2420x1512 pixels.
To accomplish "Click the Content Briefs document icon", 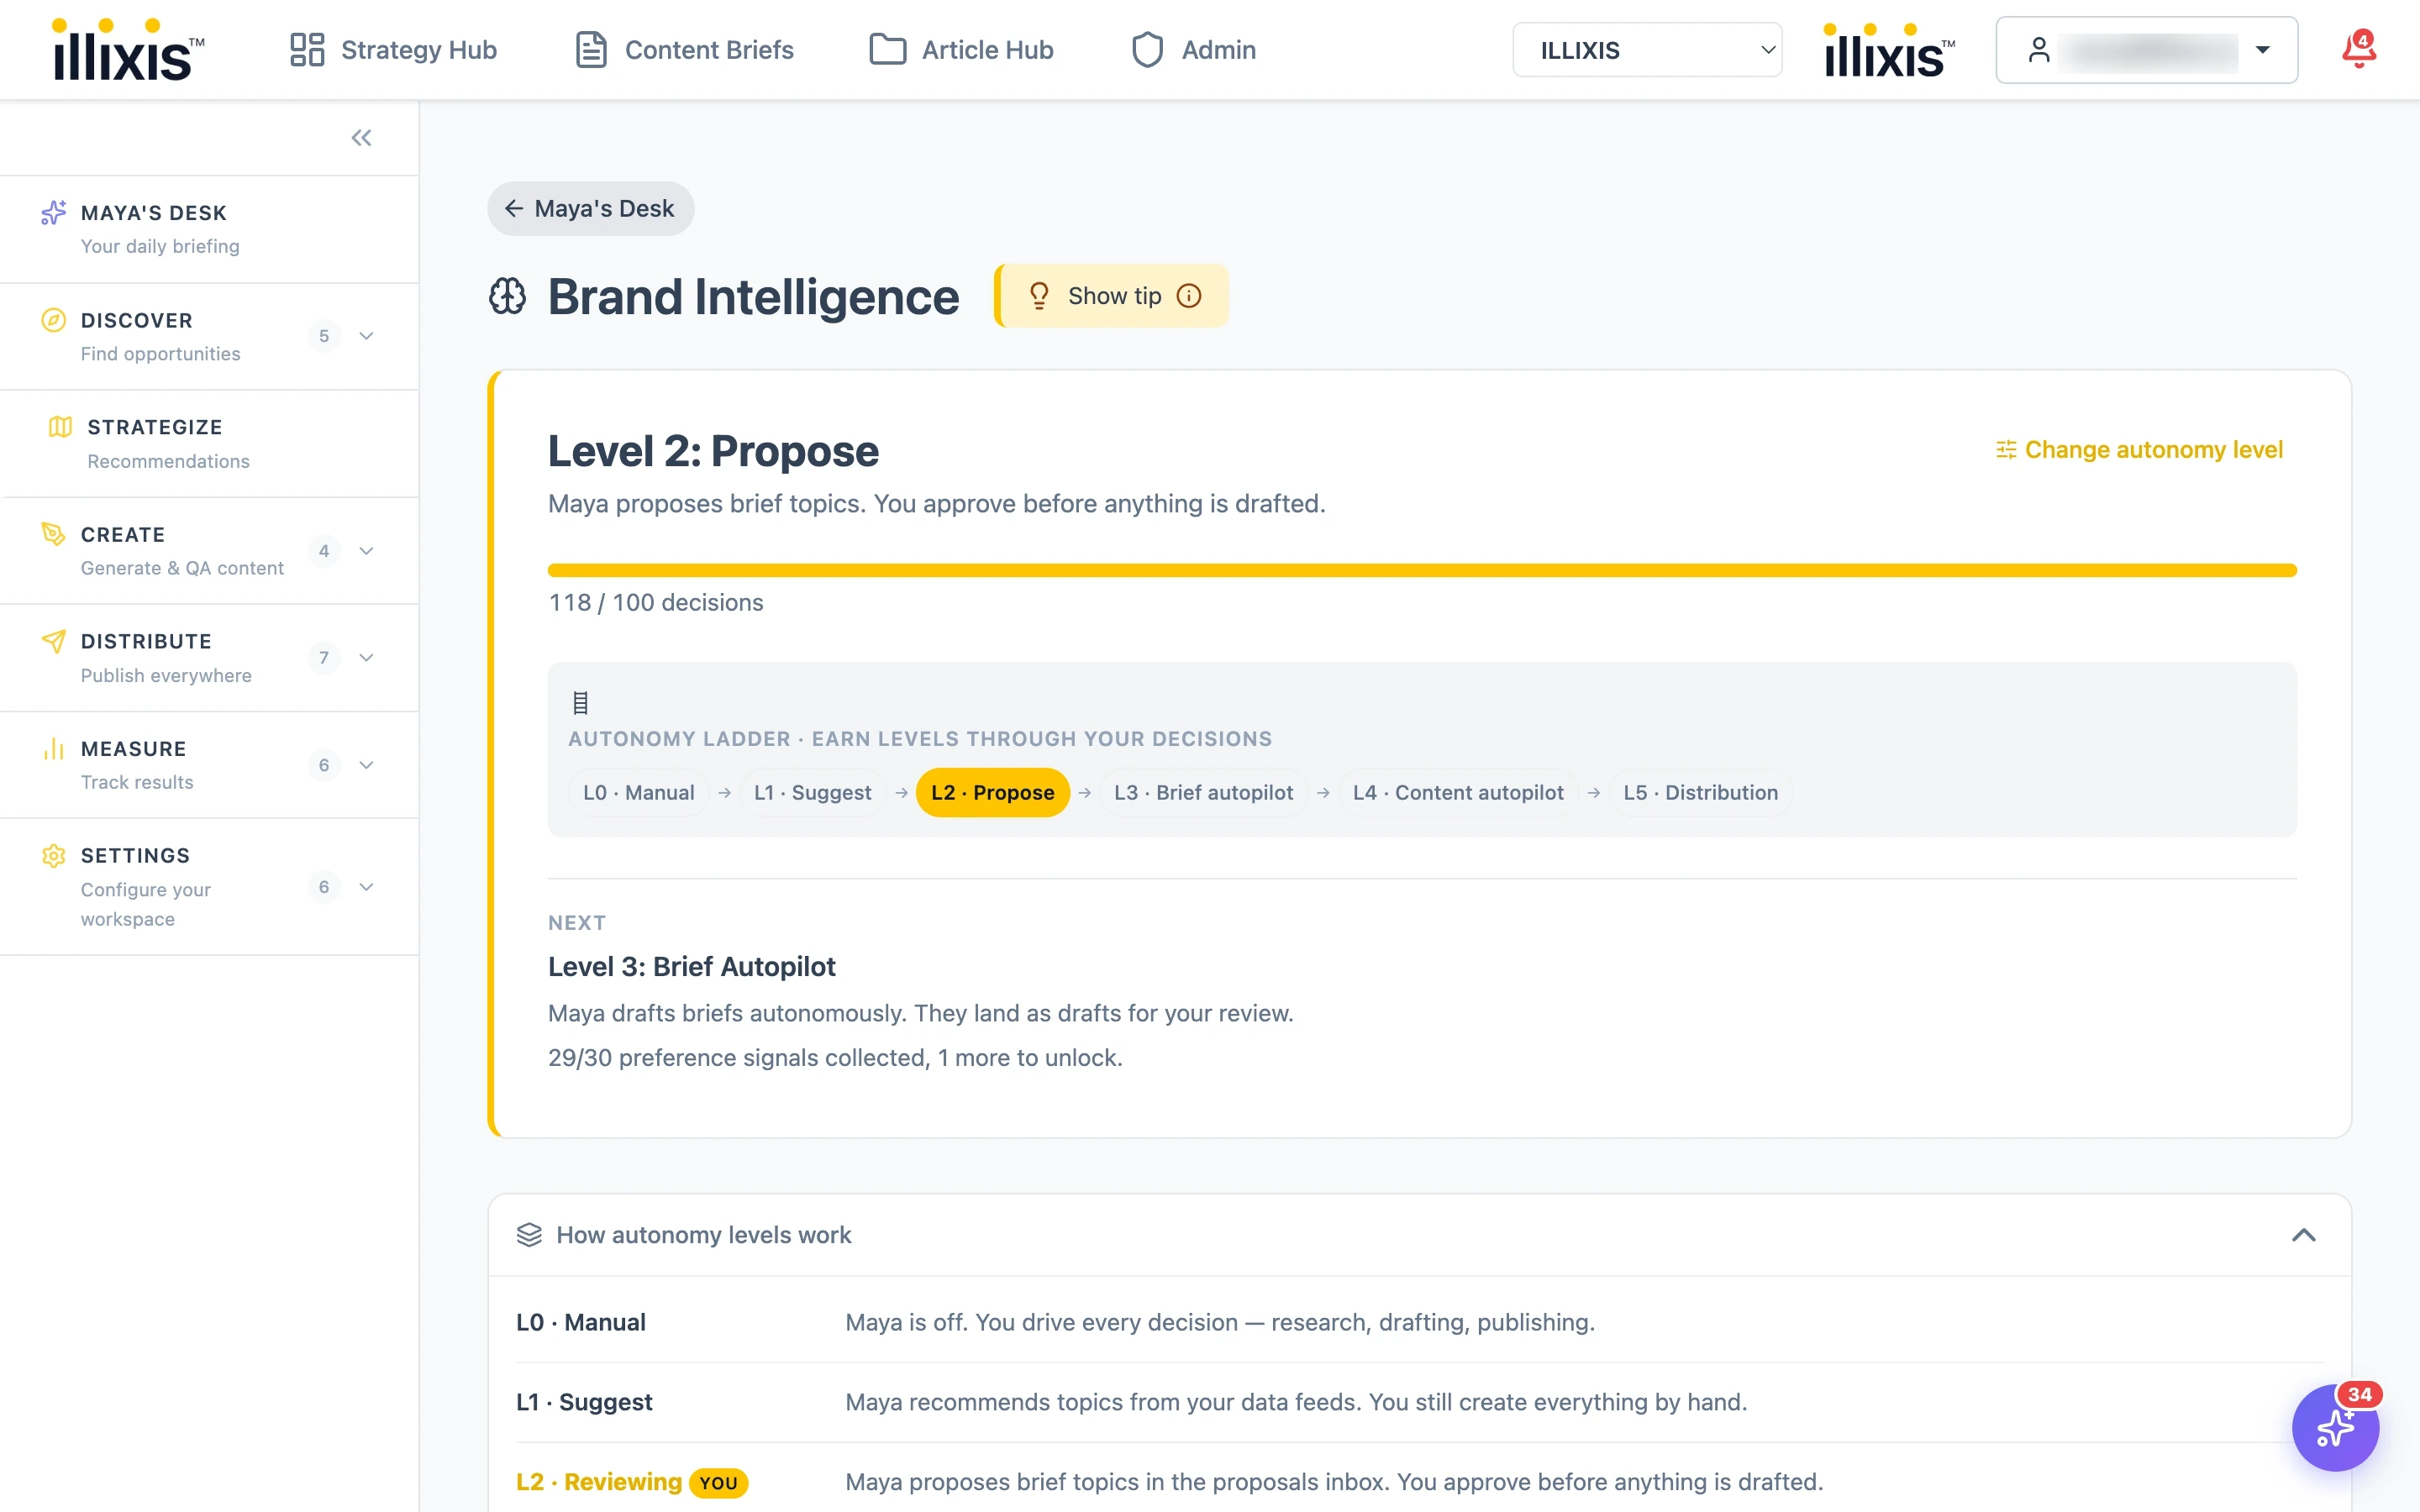I will (591, 50).
